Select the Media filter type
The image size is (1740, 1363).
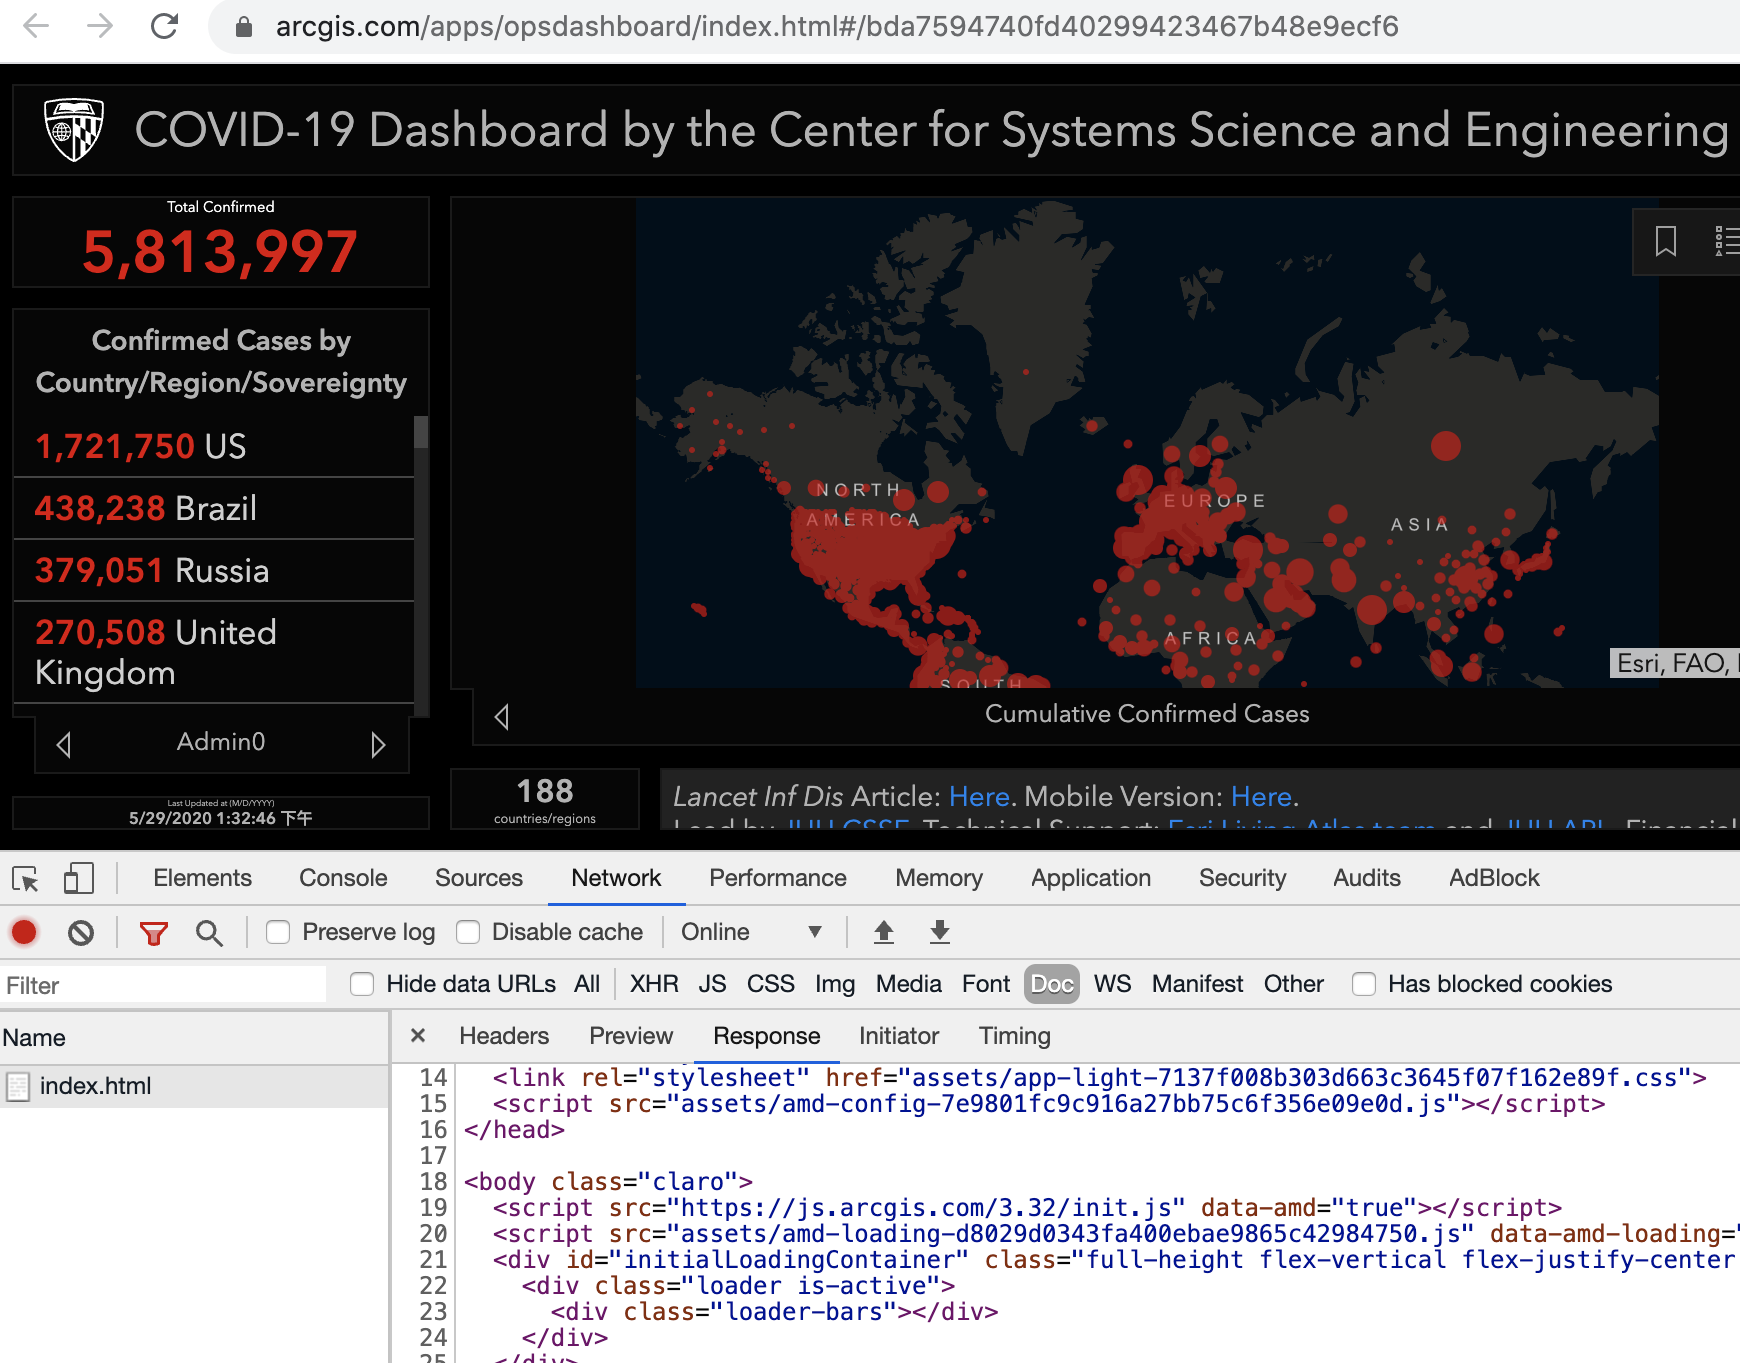(x=909, y=984)
